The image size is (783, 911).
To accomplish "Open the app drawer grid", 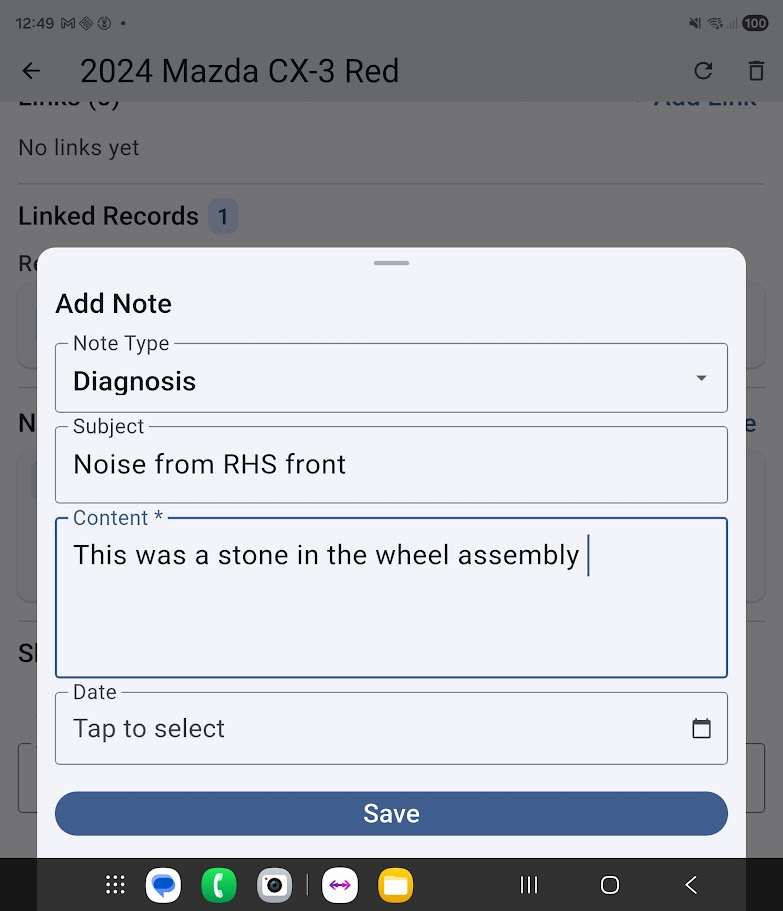I will click(x=114, y=884).
